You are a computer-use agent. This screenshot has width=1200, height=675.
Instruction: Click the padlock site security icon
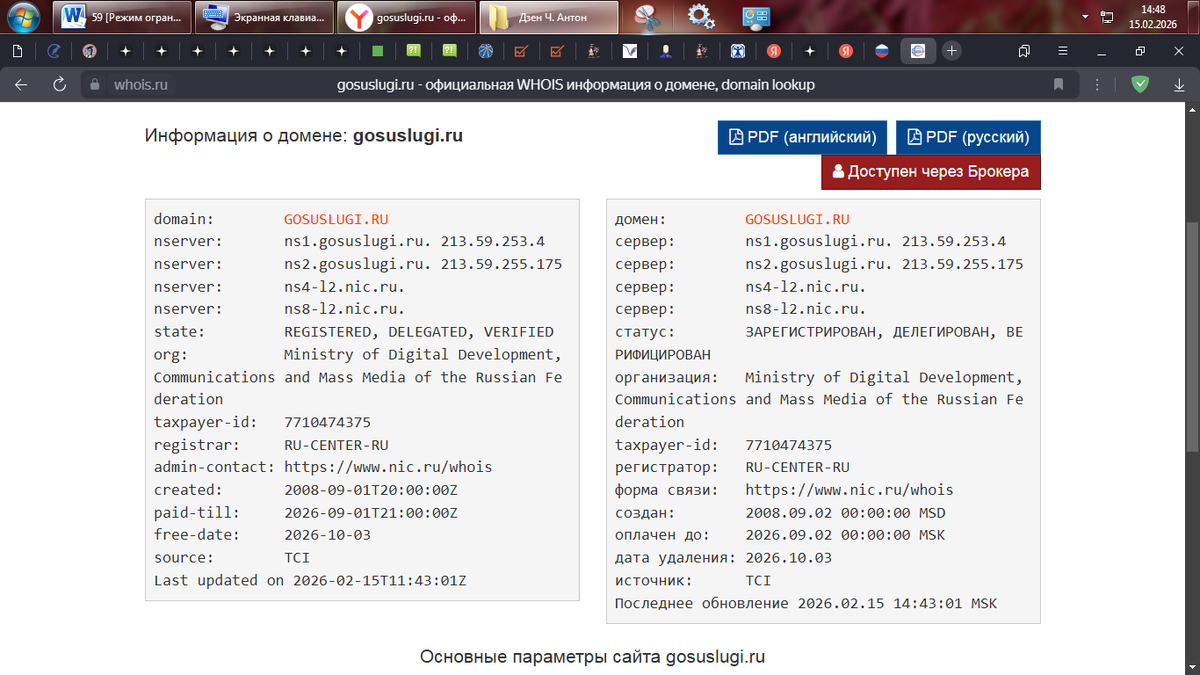click(96, 85)
